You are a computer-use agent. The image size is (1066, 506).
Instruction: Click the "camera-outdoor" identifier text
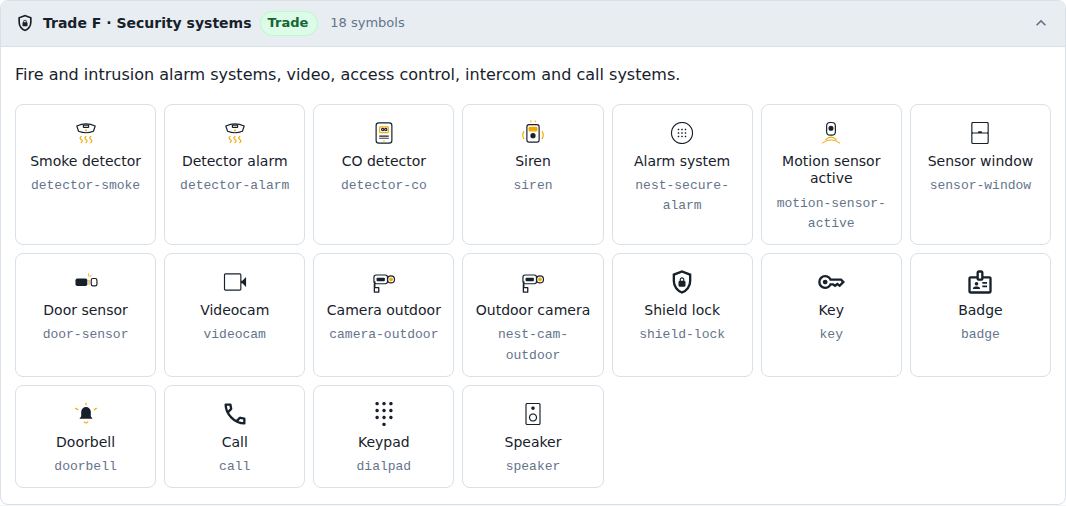click(x=383, y=334)
